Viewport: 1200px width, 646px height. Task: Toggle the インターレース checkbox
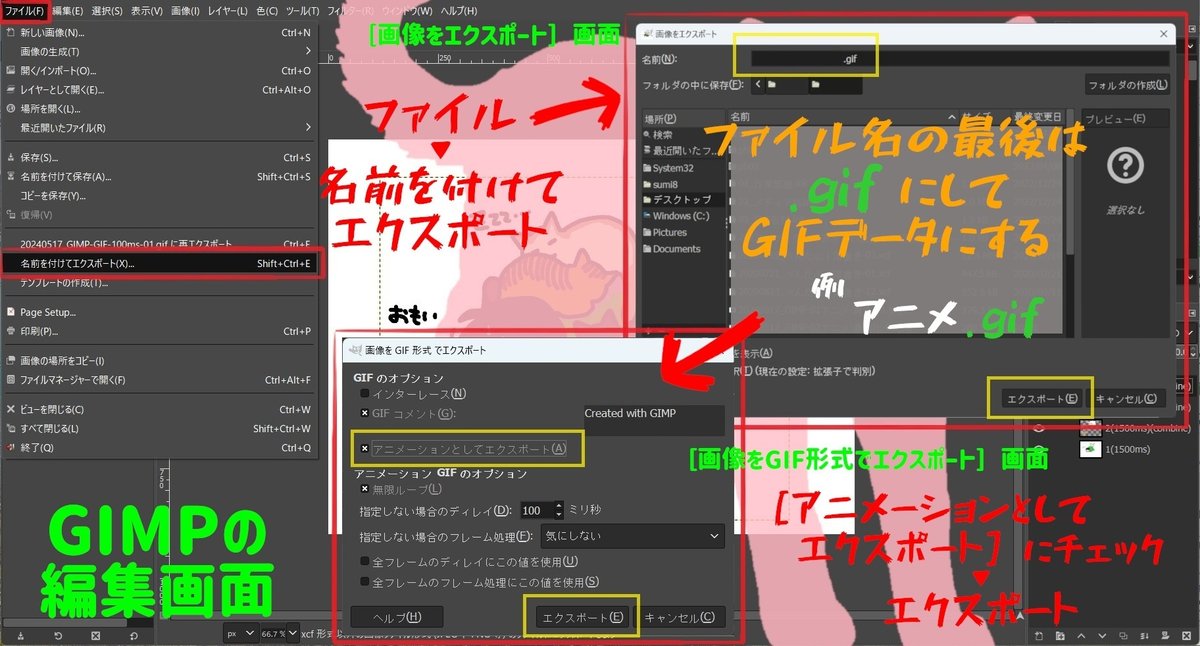click(365, 394)
